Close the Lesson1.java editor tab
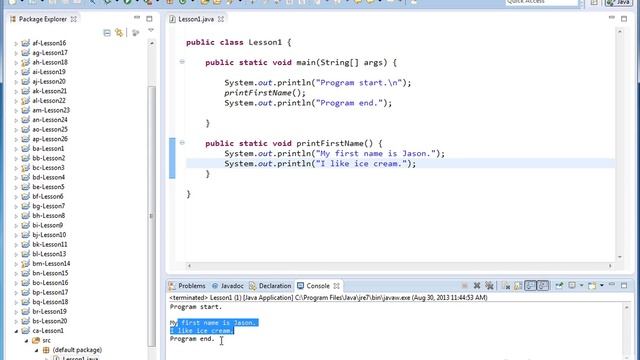Image resolution: width=640 pixels, height=360 pixels. click(x=221, y=19)
